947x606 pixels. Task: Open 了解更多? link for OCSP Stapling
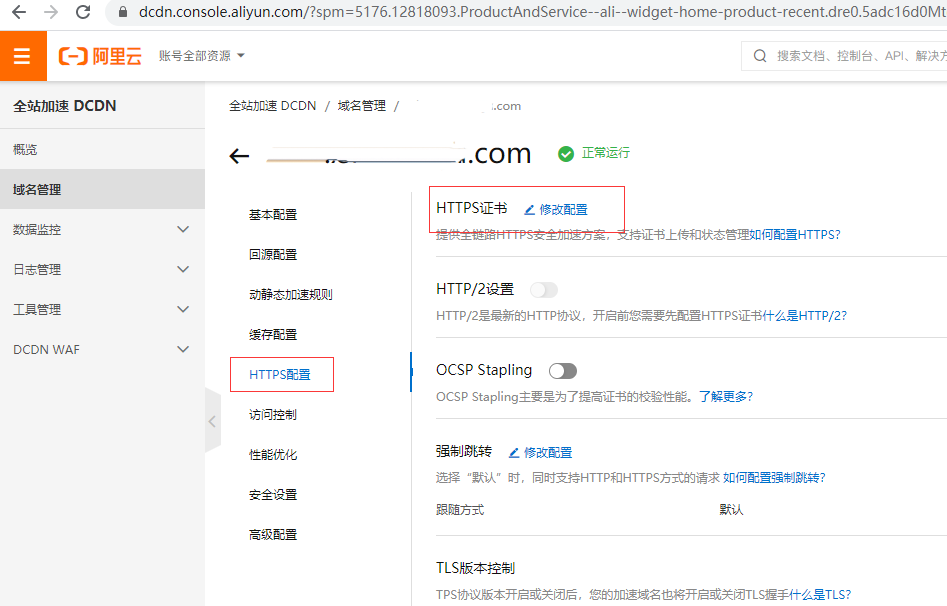[x=726, y=396]
